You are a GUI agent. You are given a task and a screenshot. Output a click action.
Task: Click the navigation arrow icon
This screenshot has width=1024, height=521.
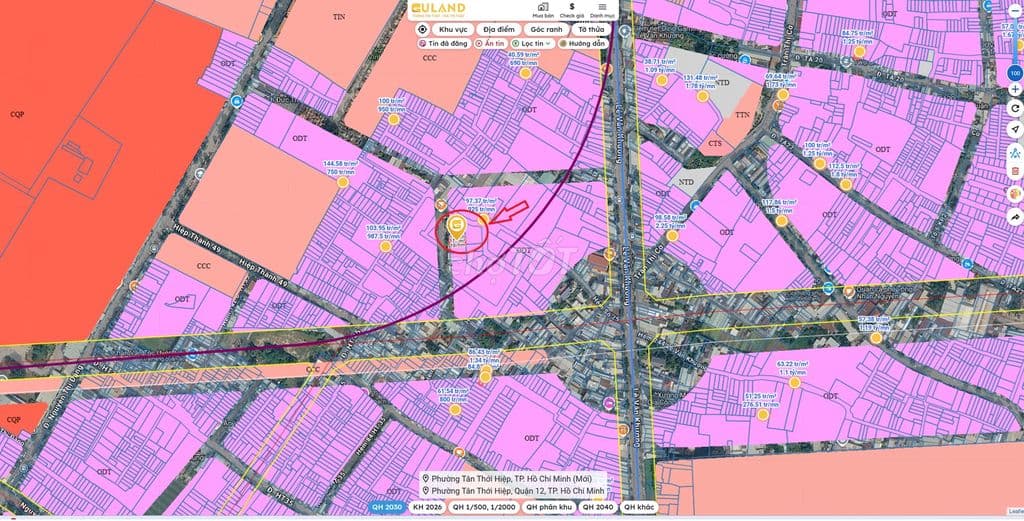pos(1015,131)
